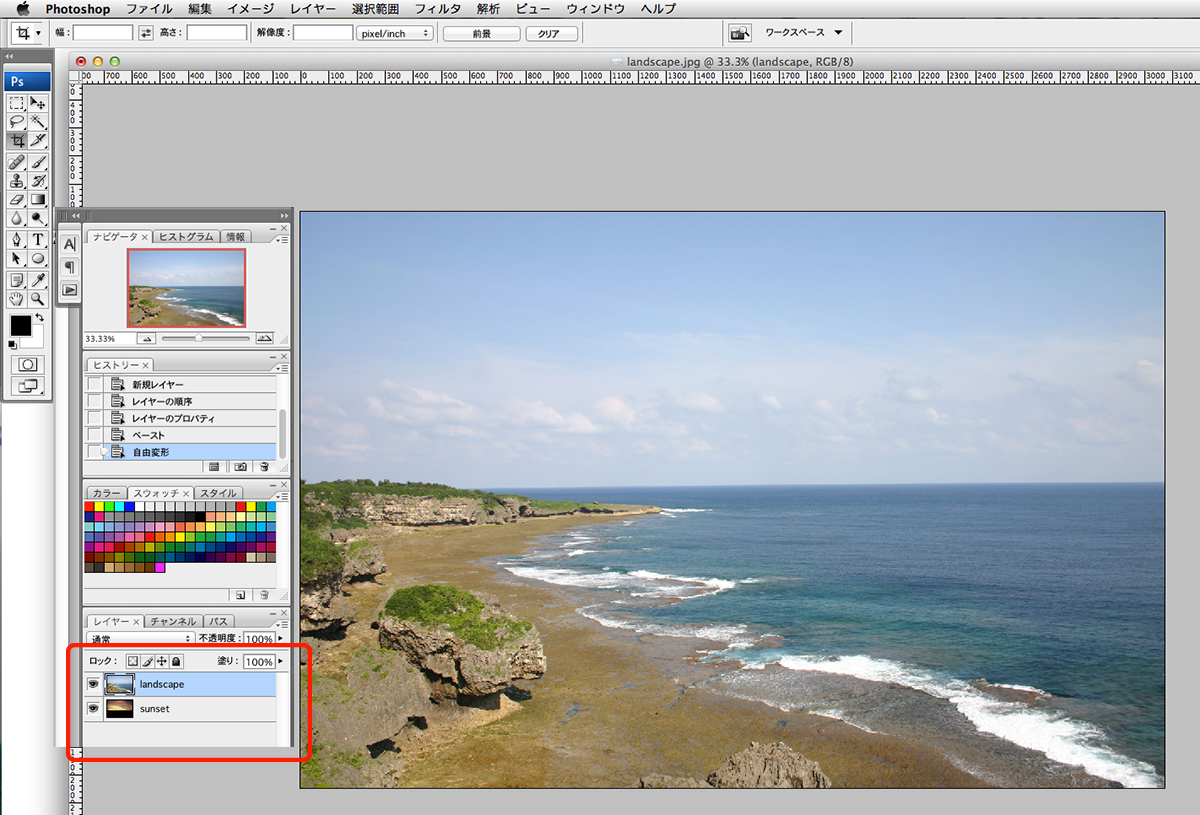Click the クリア button

click(550, 33)
